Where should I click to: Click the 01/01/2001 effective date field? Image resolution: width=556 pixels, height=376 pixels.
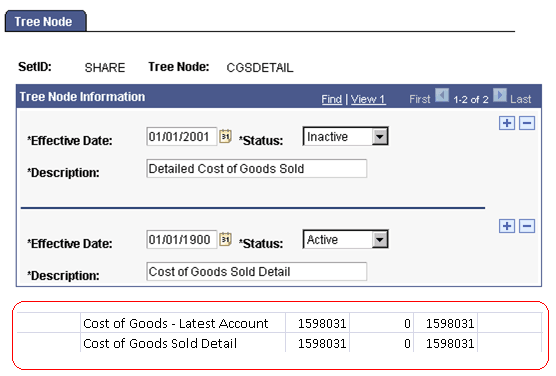(181, 137)
